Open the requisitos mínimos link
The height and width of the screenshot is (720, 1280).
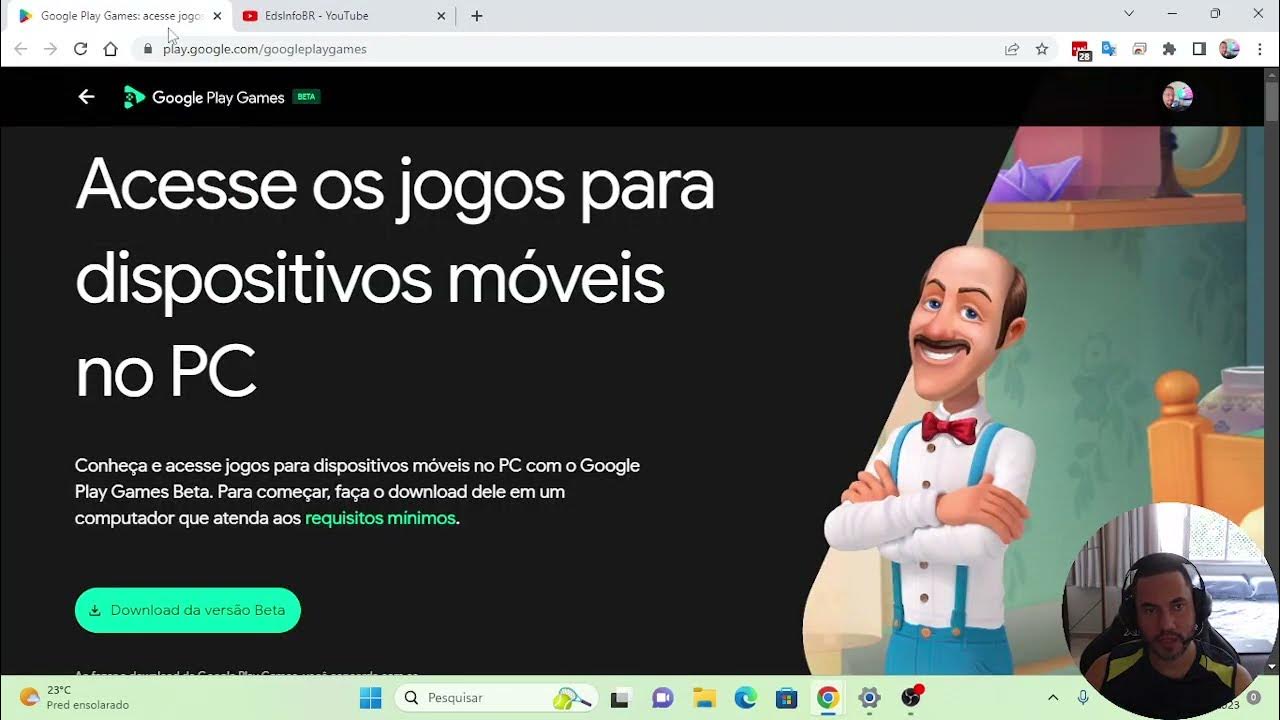click(x=380, y=518)
